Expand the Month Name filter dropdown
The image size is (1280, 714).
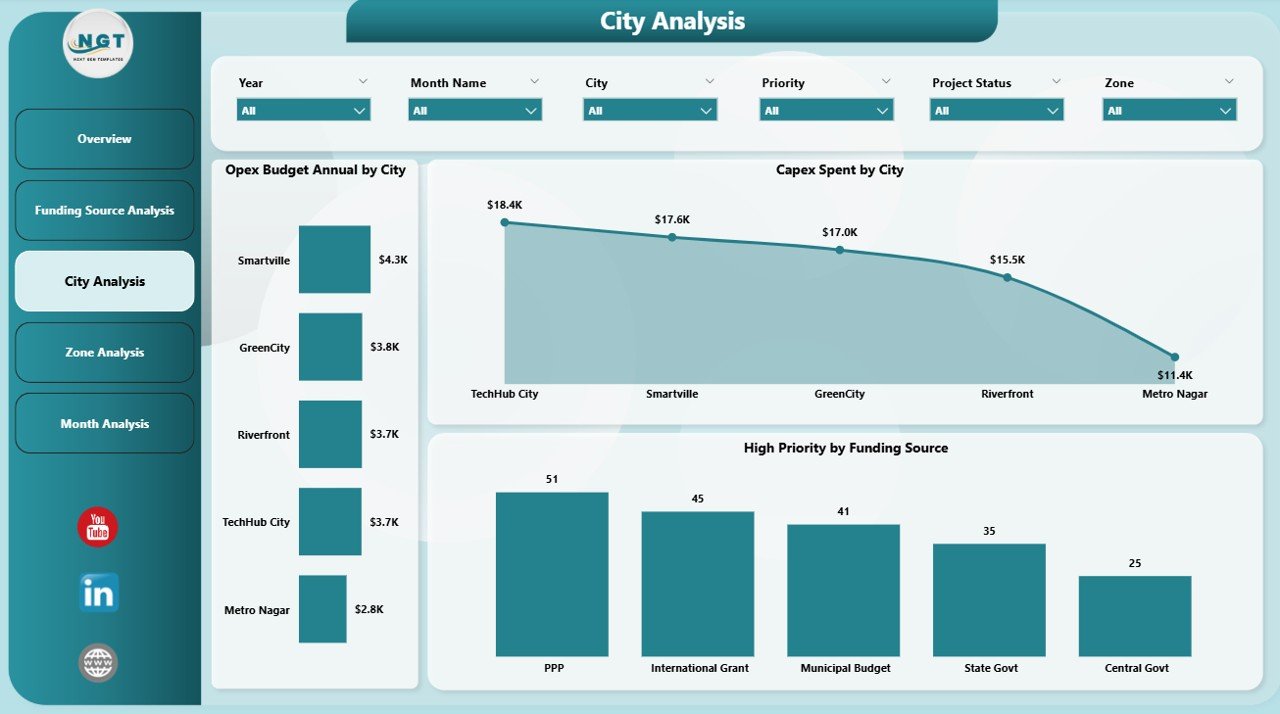[474, 109]
